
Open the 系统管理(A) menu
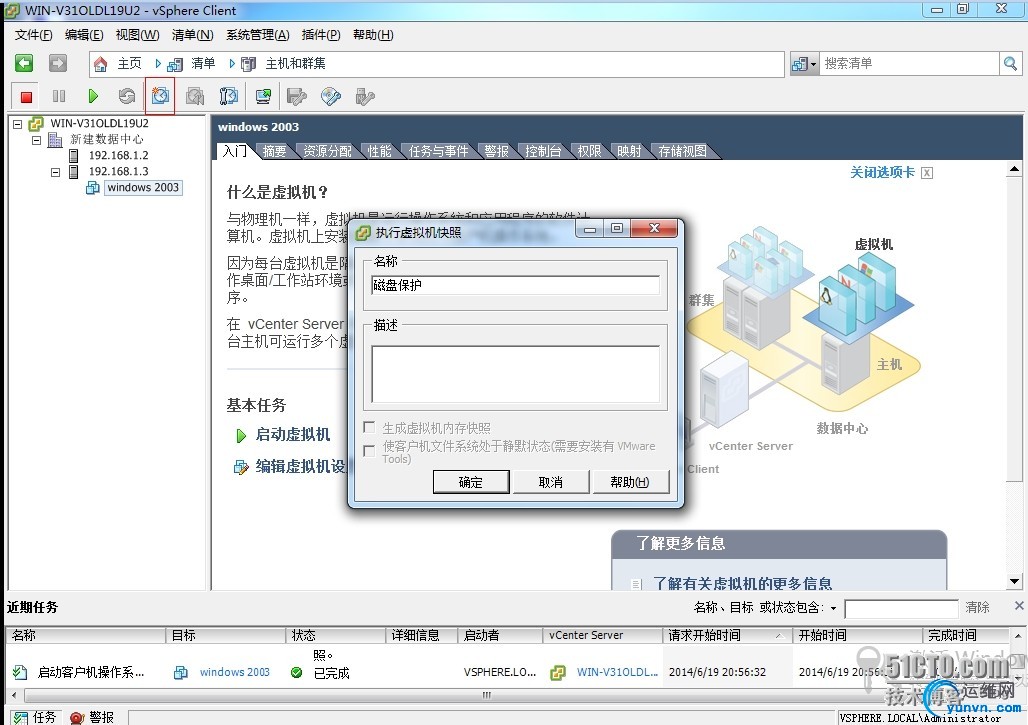point(258,35)
